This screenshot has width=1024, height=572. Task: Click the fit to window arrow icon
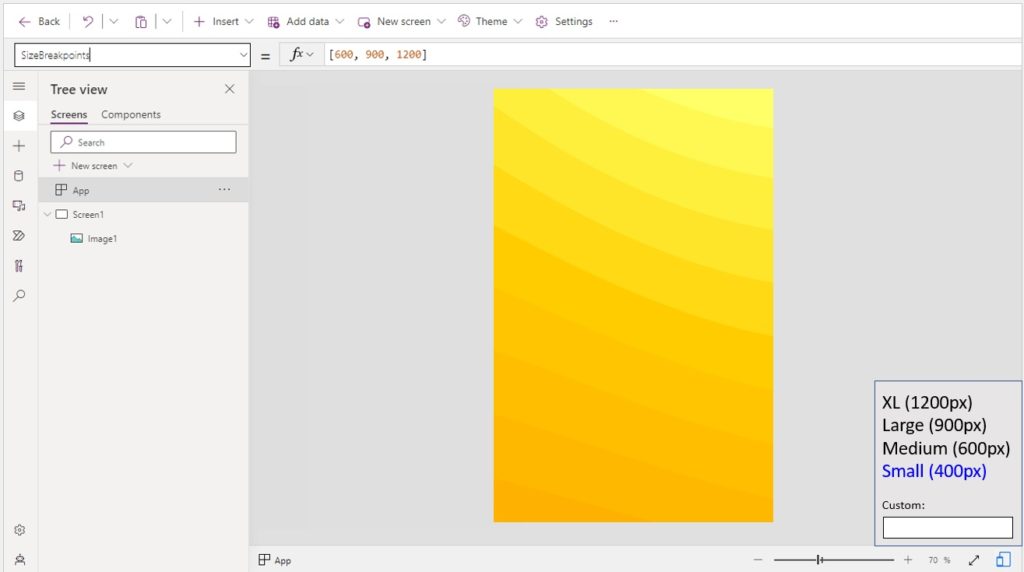tap(974, 560)
